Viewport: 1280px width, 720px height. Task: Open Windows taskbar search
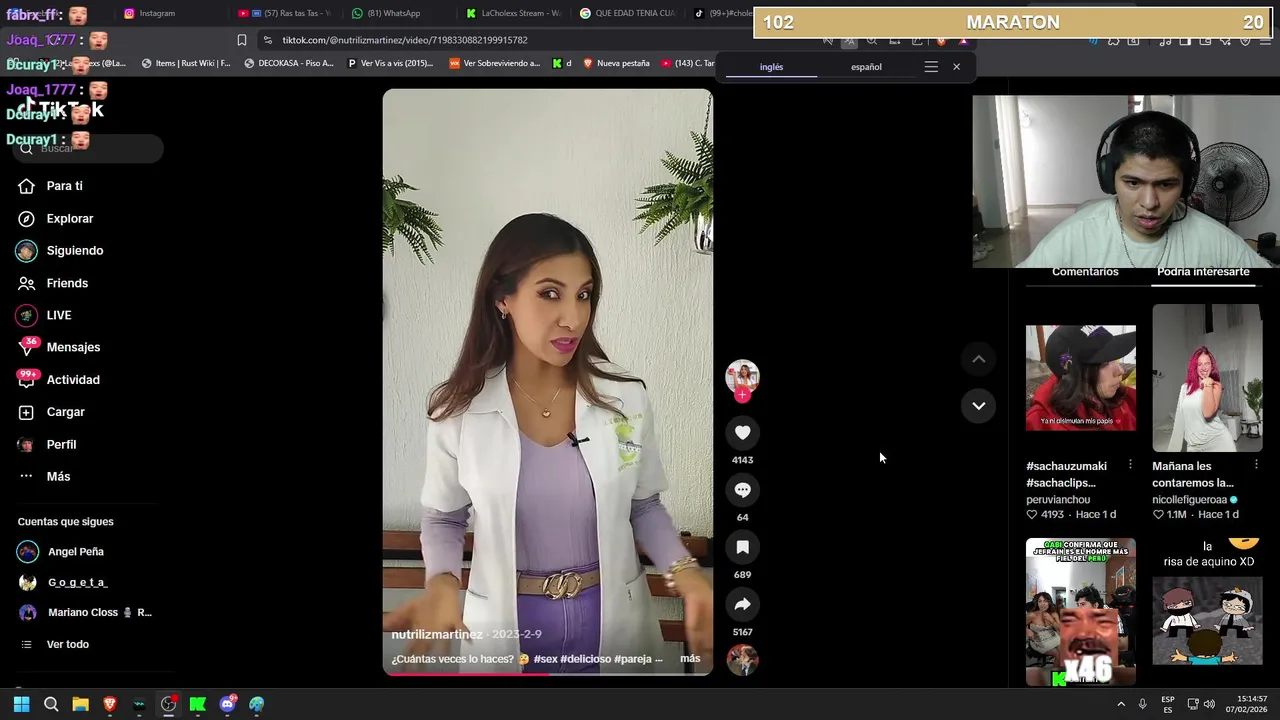tap(51, 704)
